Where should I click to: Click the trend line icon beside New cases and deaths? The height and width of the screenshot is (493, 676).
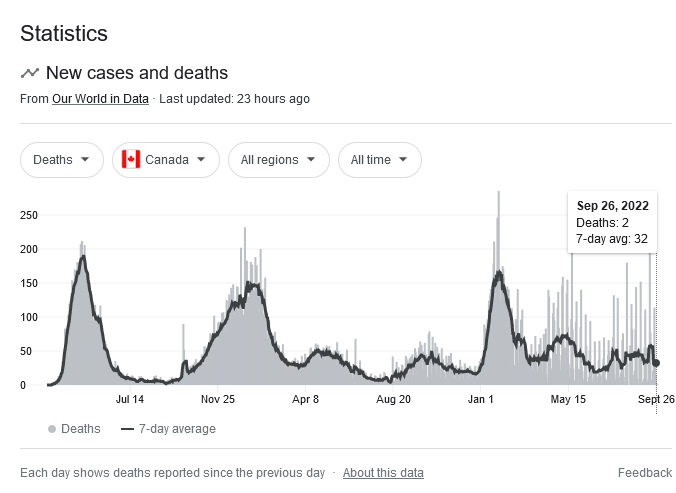pyautogui.click(x=30, y=73)
